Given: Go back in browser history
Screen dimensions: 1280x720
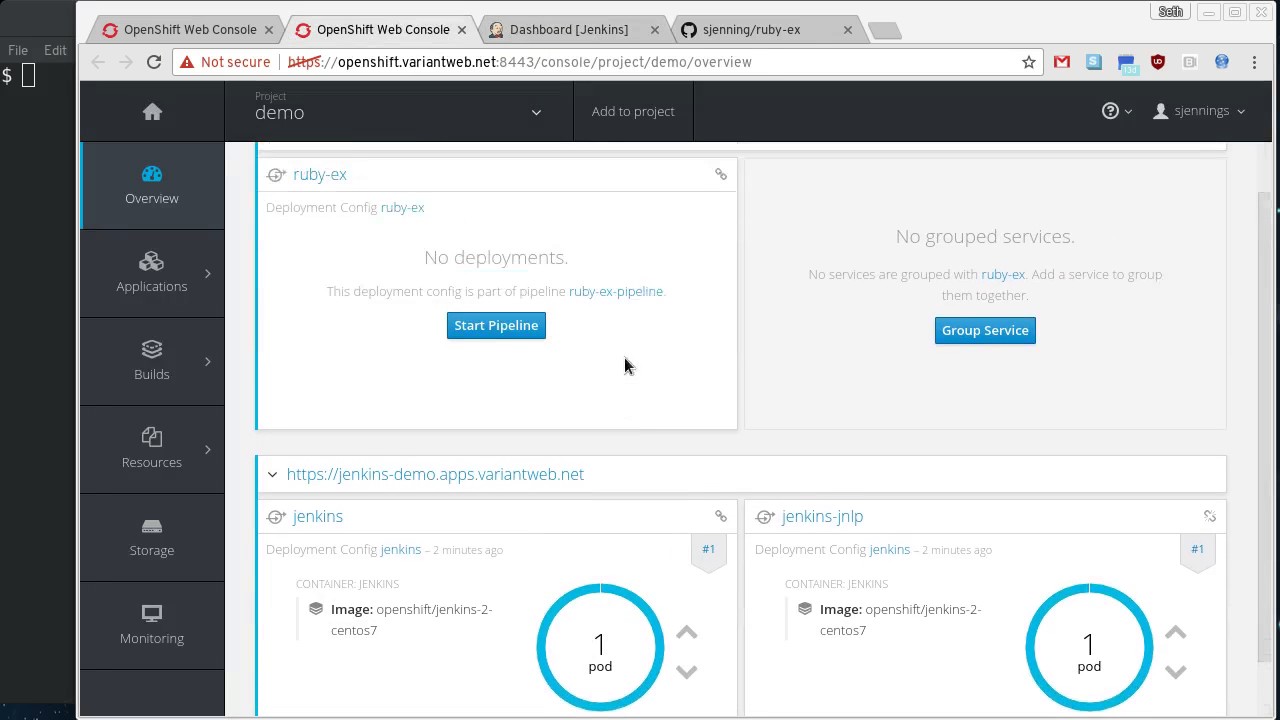Looking at the screenshot, I should pos(98,62).
